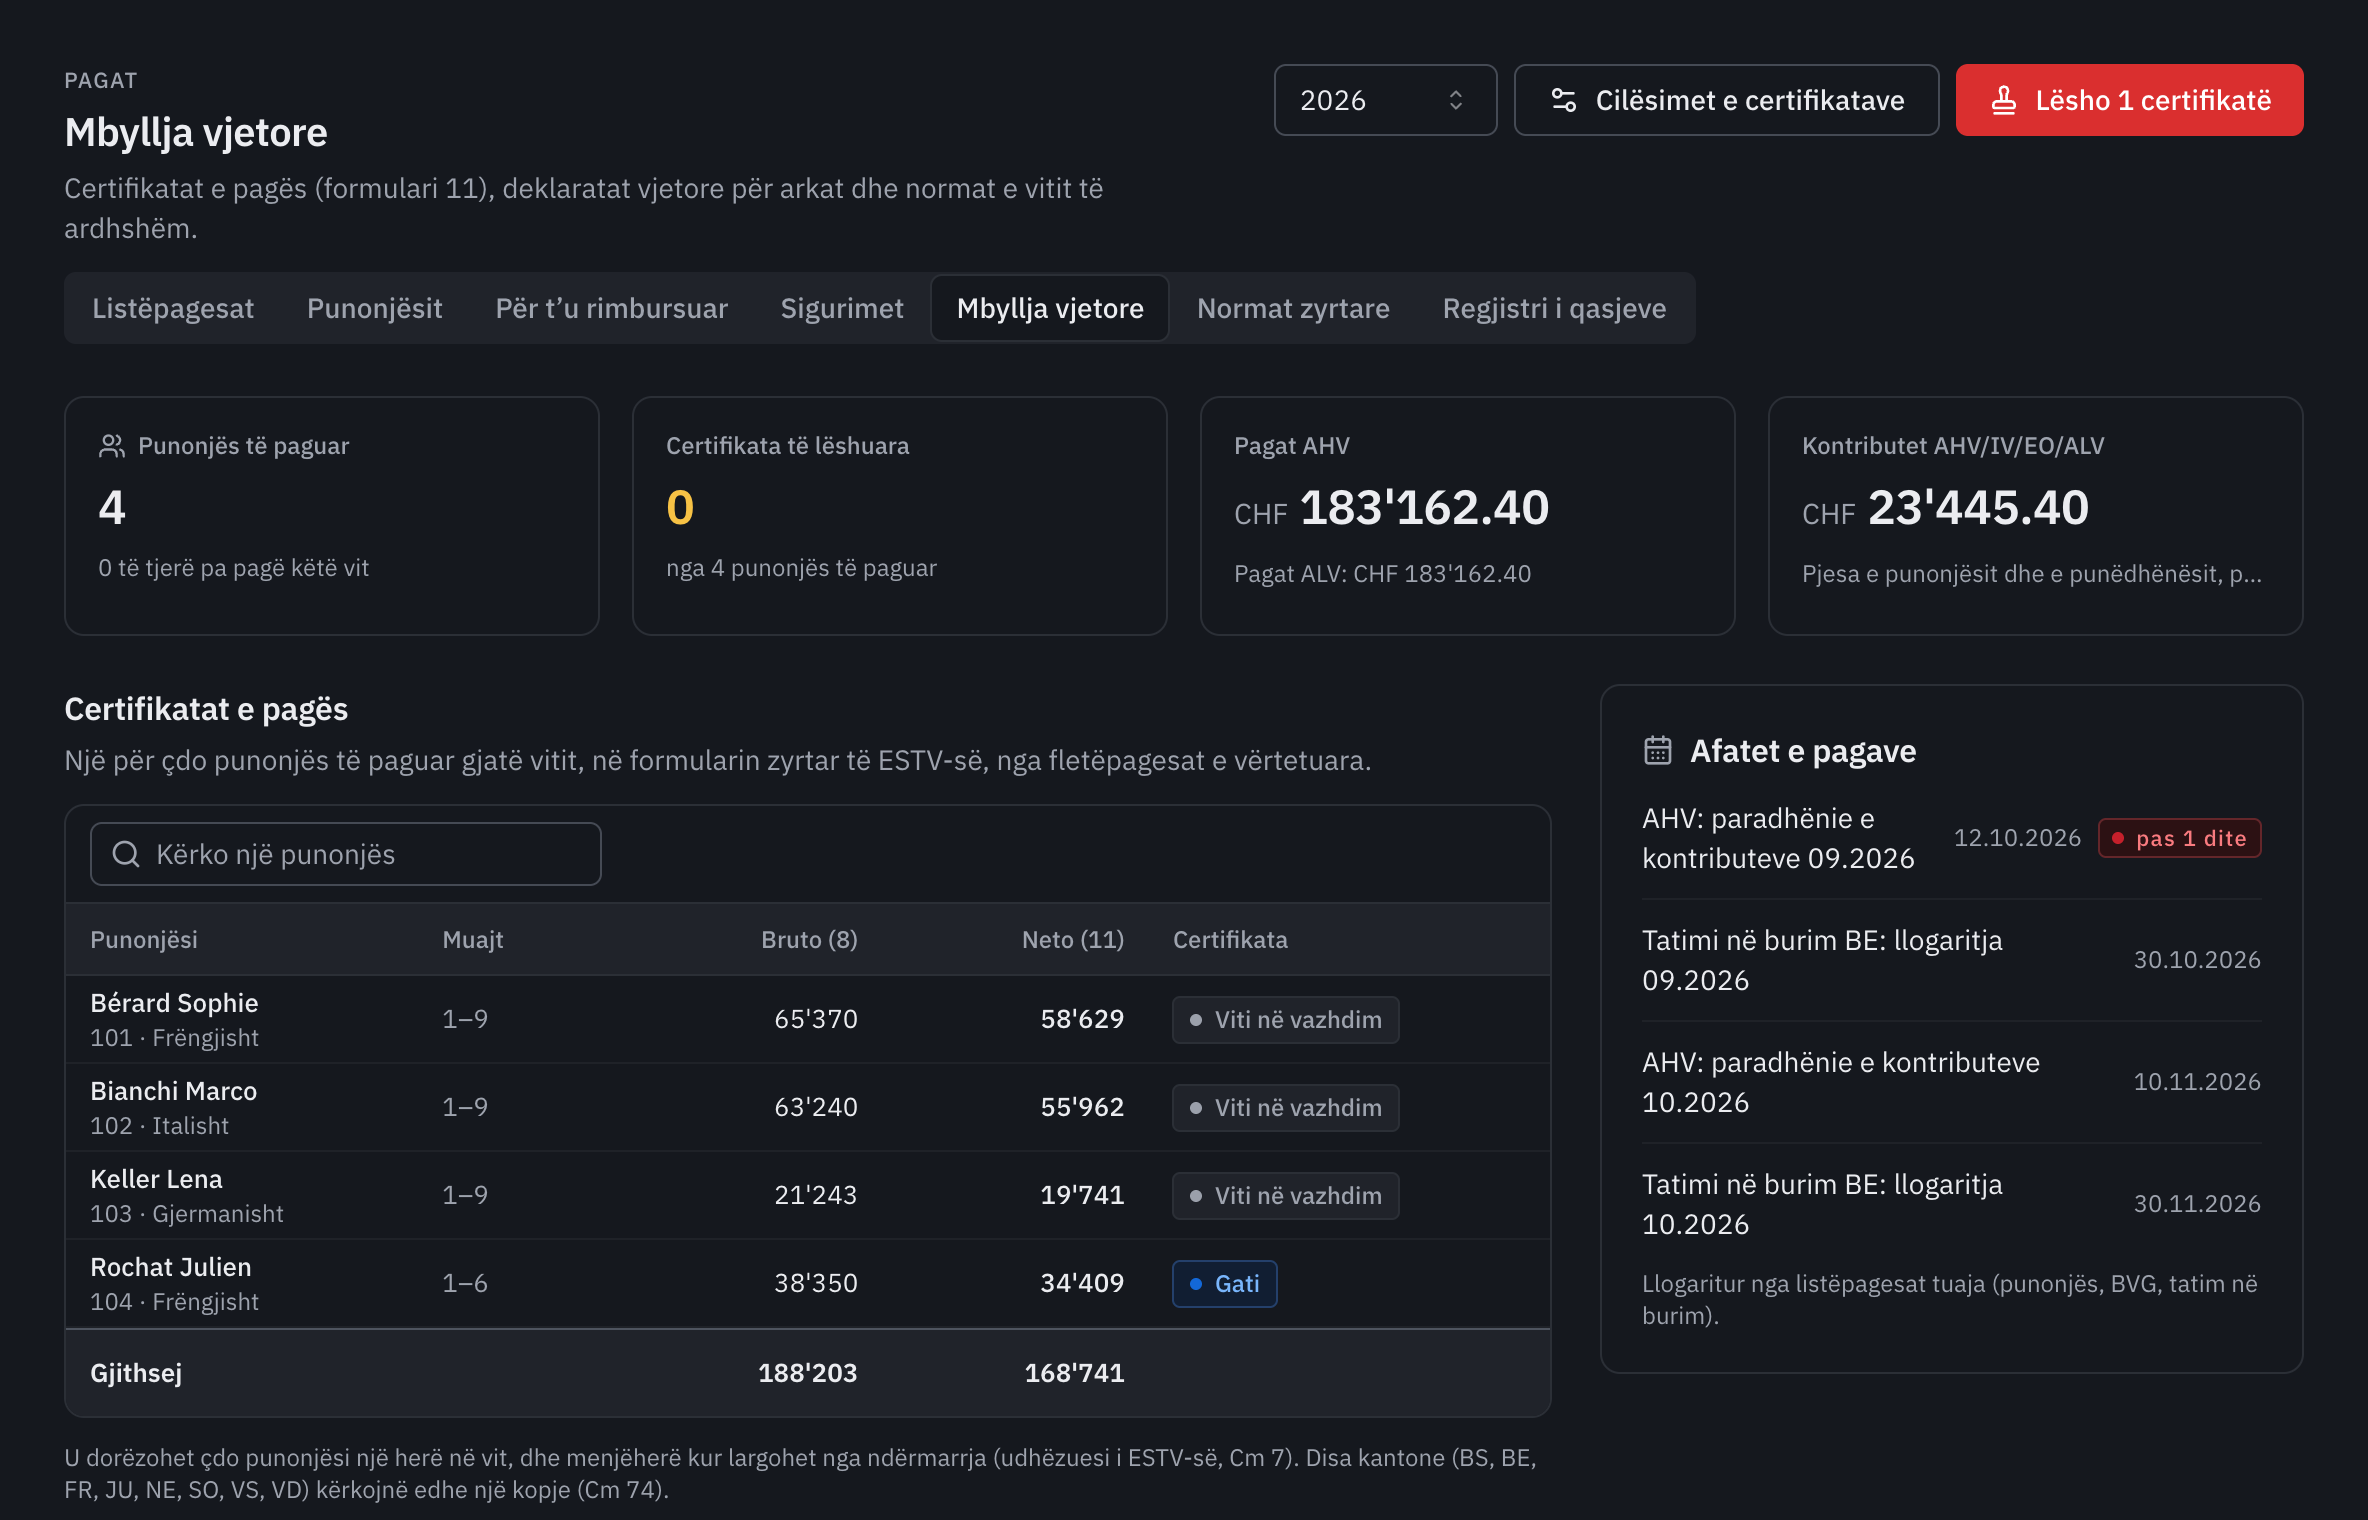This screenshot has height=1520, width=2368.
Task: Click the Kërko një punonjës search field
Action: 346,854
